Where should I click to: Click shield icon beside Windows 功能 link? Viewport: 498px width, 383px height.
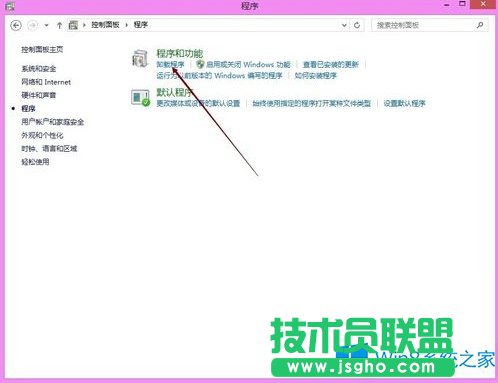coord(200,64)
